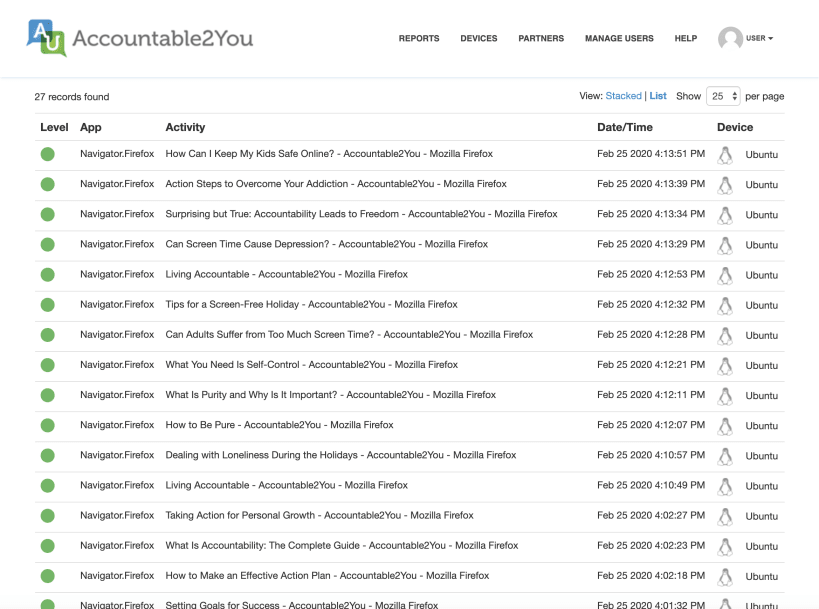This screenshot has height=609, width=819.
Task: Click the Linux penguin icon for 4:12:07 PM
Action: click(x=724, y=426)
